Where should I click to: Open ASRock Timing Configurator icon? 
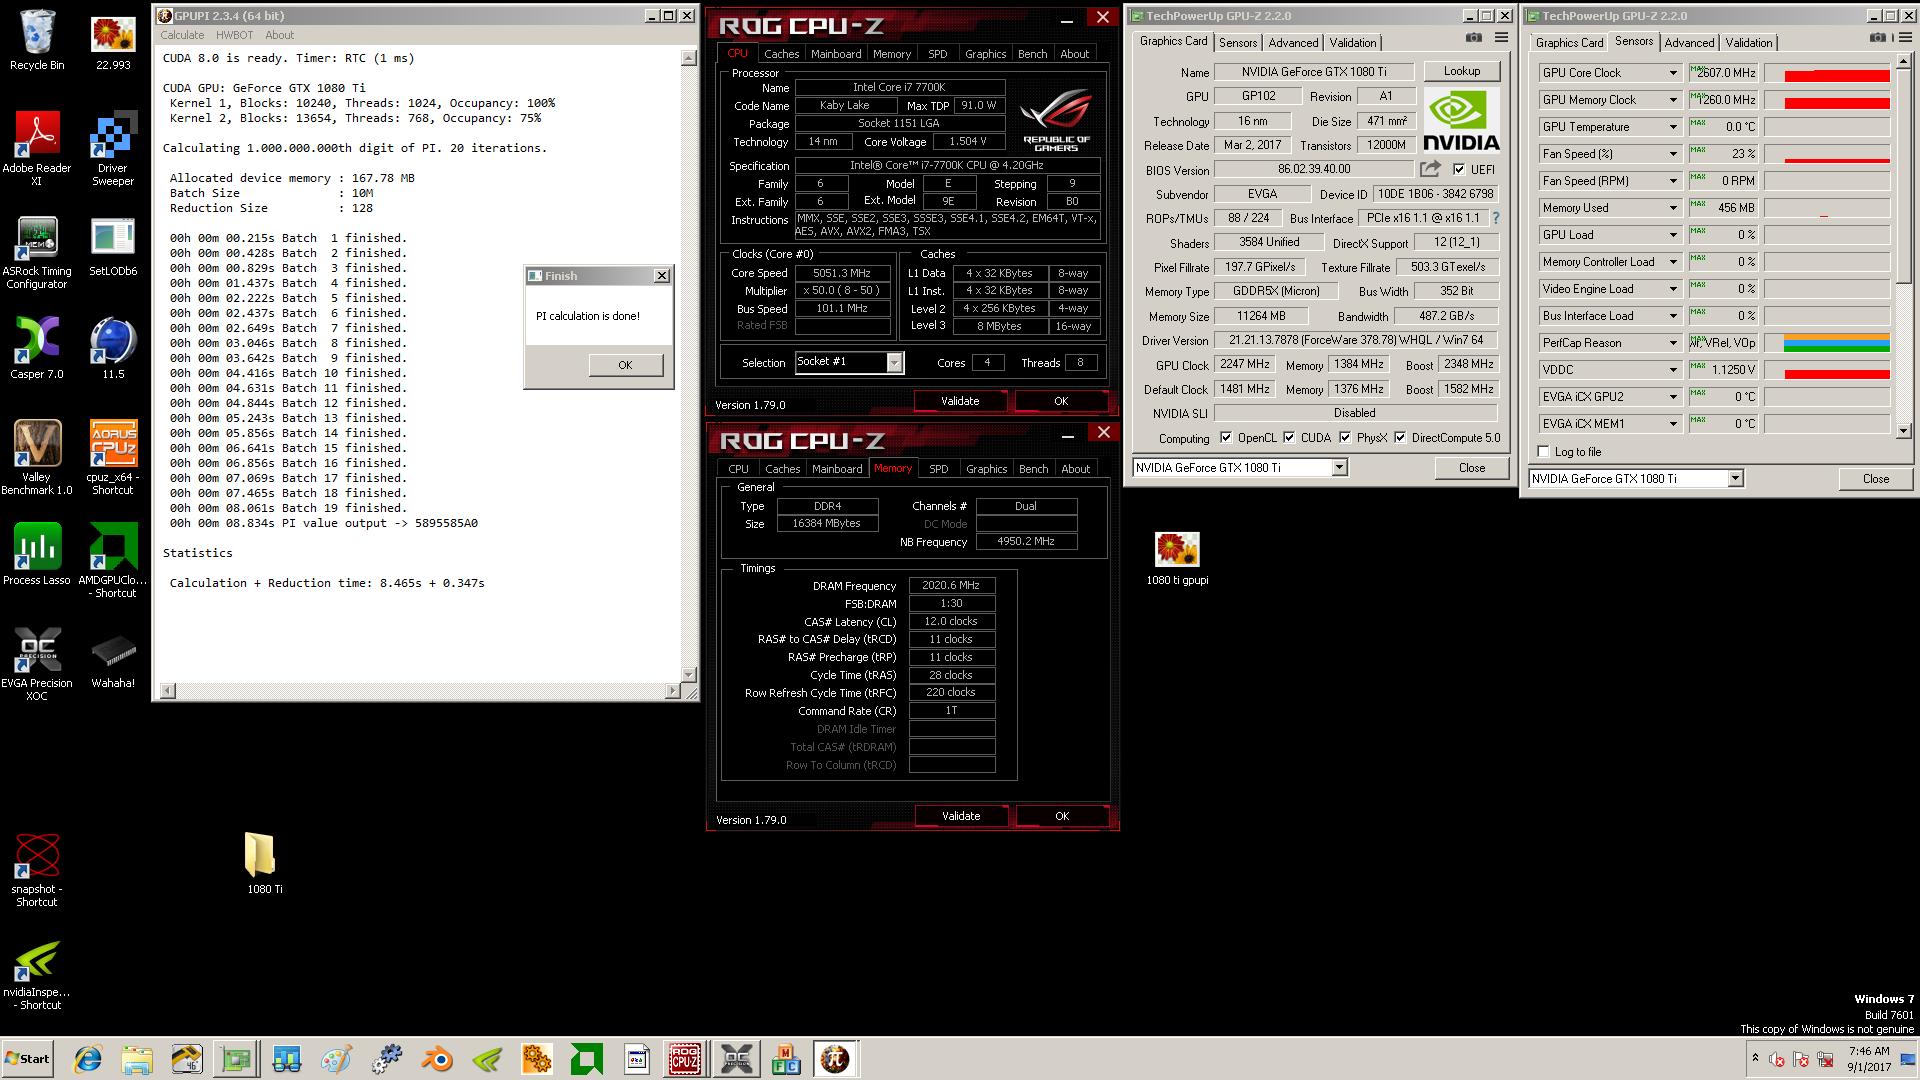tap(37, 252)
